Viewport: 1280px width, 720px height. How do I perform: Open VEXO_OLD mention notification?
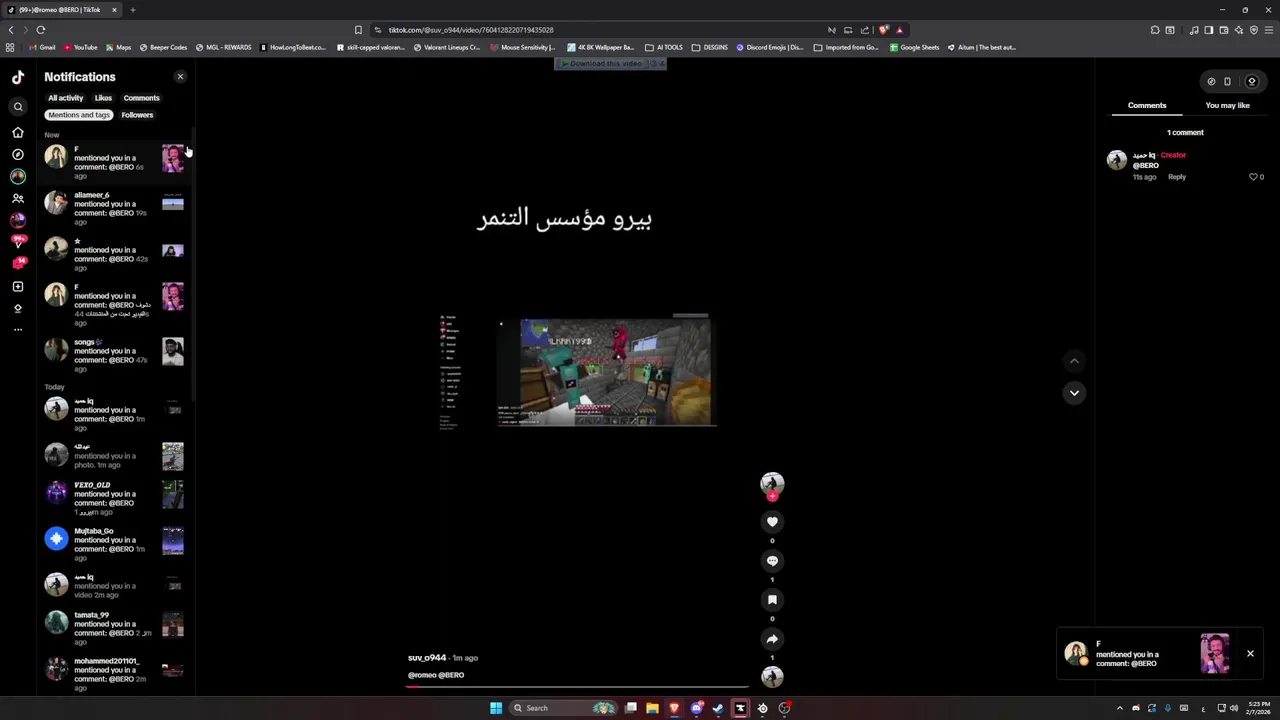[x=114, y=498]
